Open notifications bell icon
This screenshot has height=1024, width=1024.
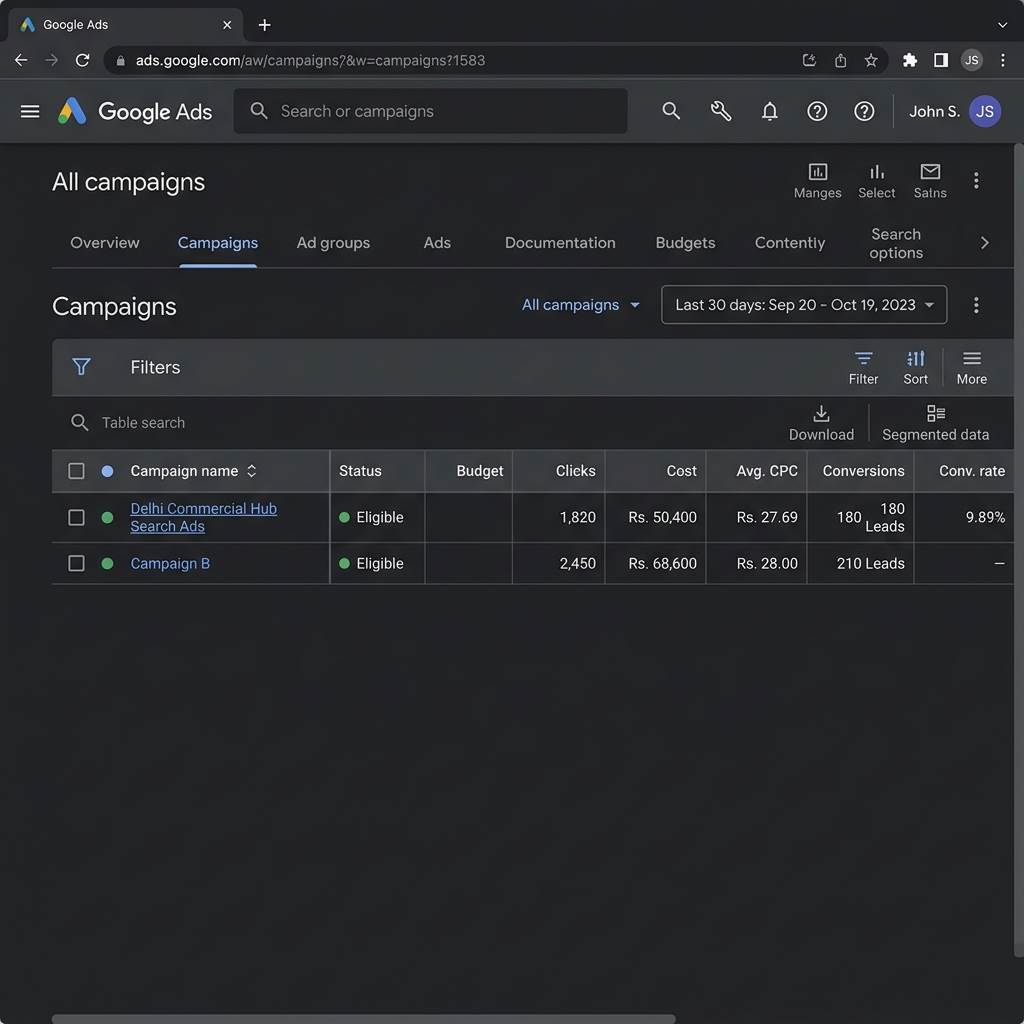point(769,112)
